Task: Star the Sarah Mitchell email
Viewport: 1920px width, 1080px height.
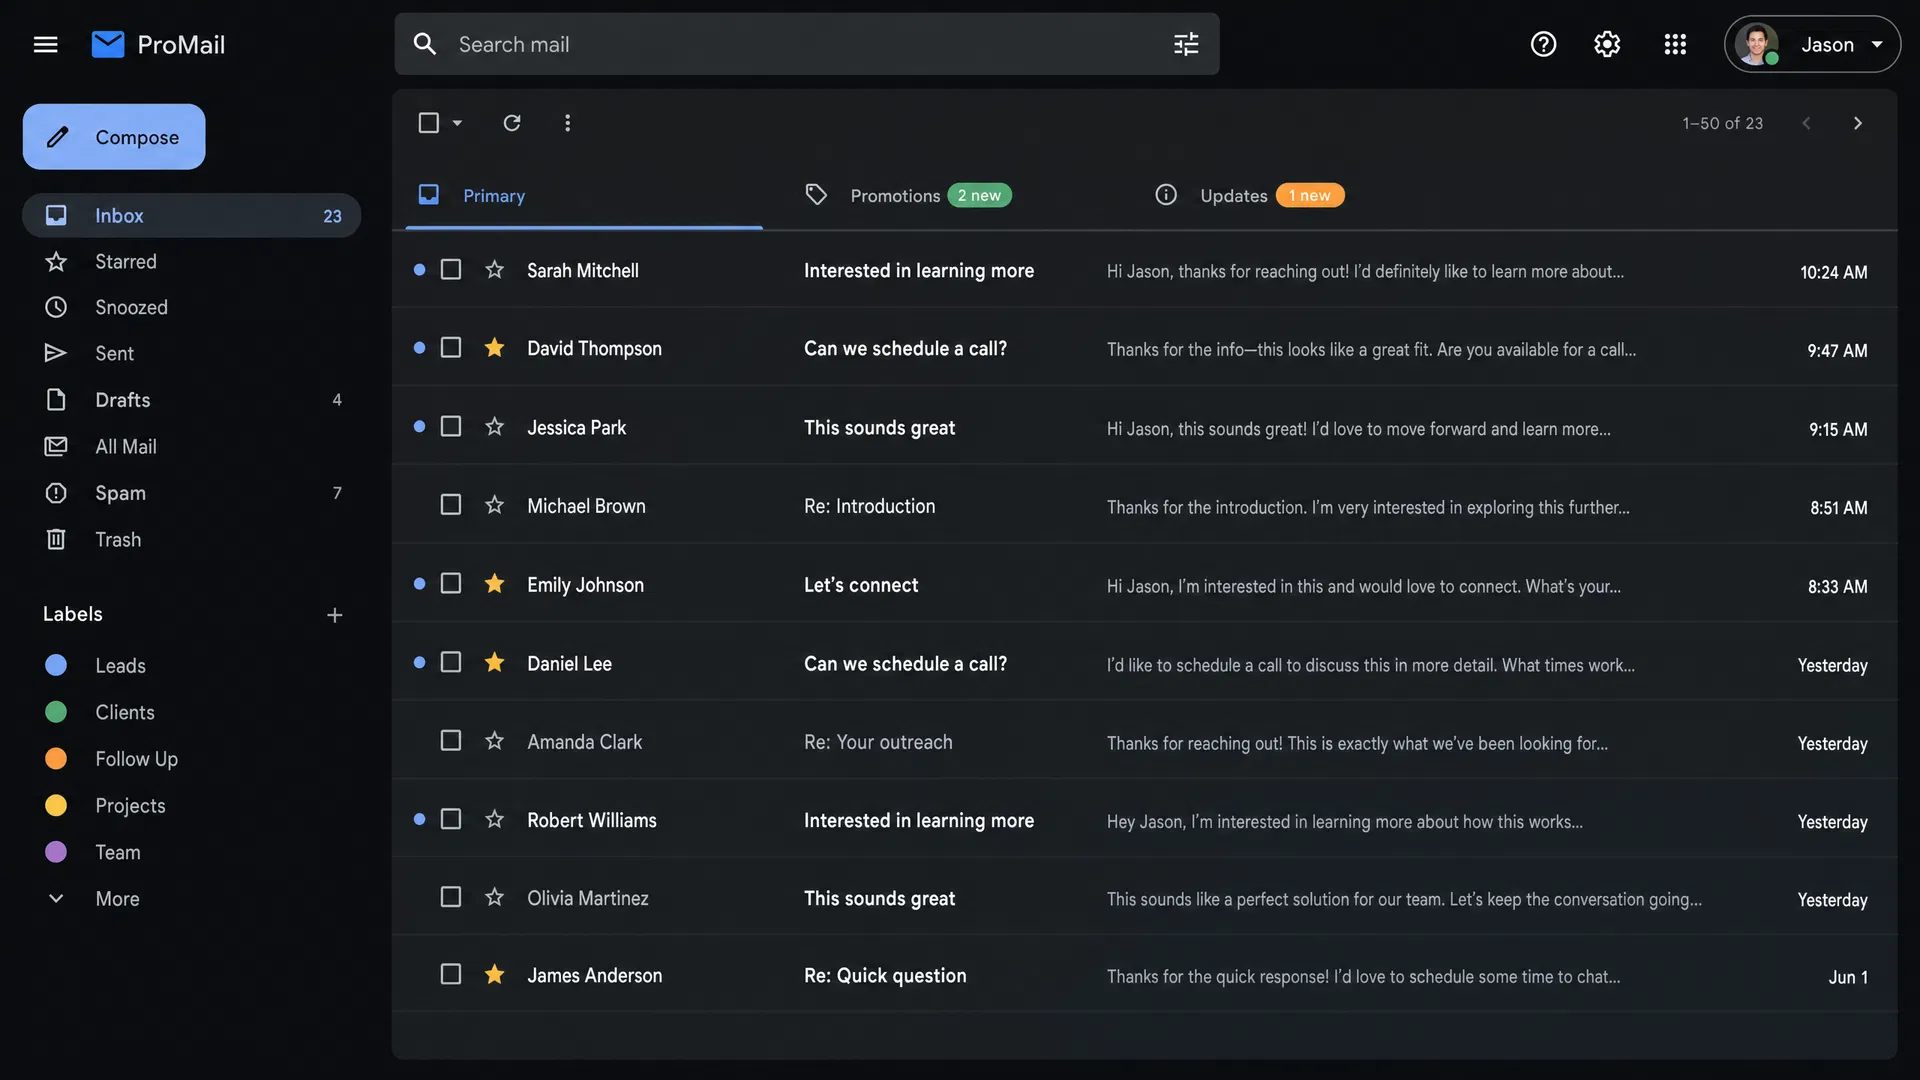Action: (x=494, y=270)
